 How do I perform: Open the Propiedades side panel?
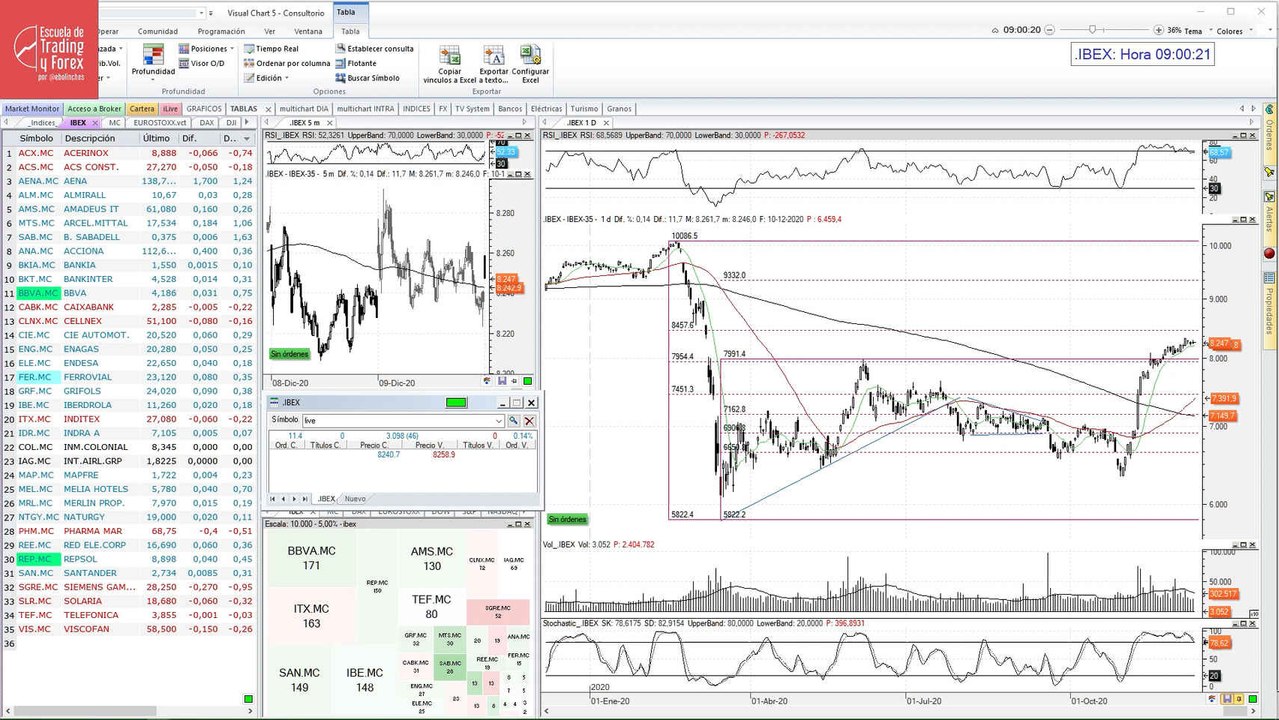pyautogui.click(x=1270, y=312)
